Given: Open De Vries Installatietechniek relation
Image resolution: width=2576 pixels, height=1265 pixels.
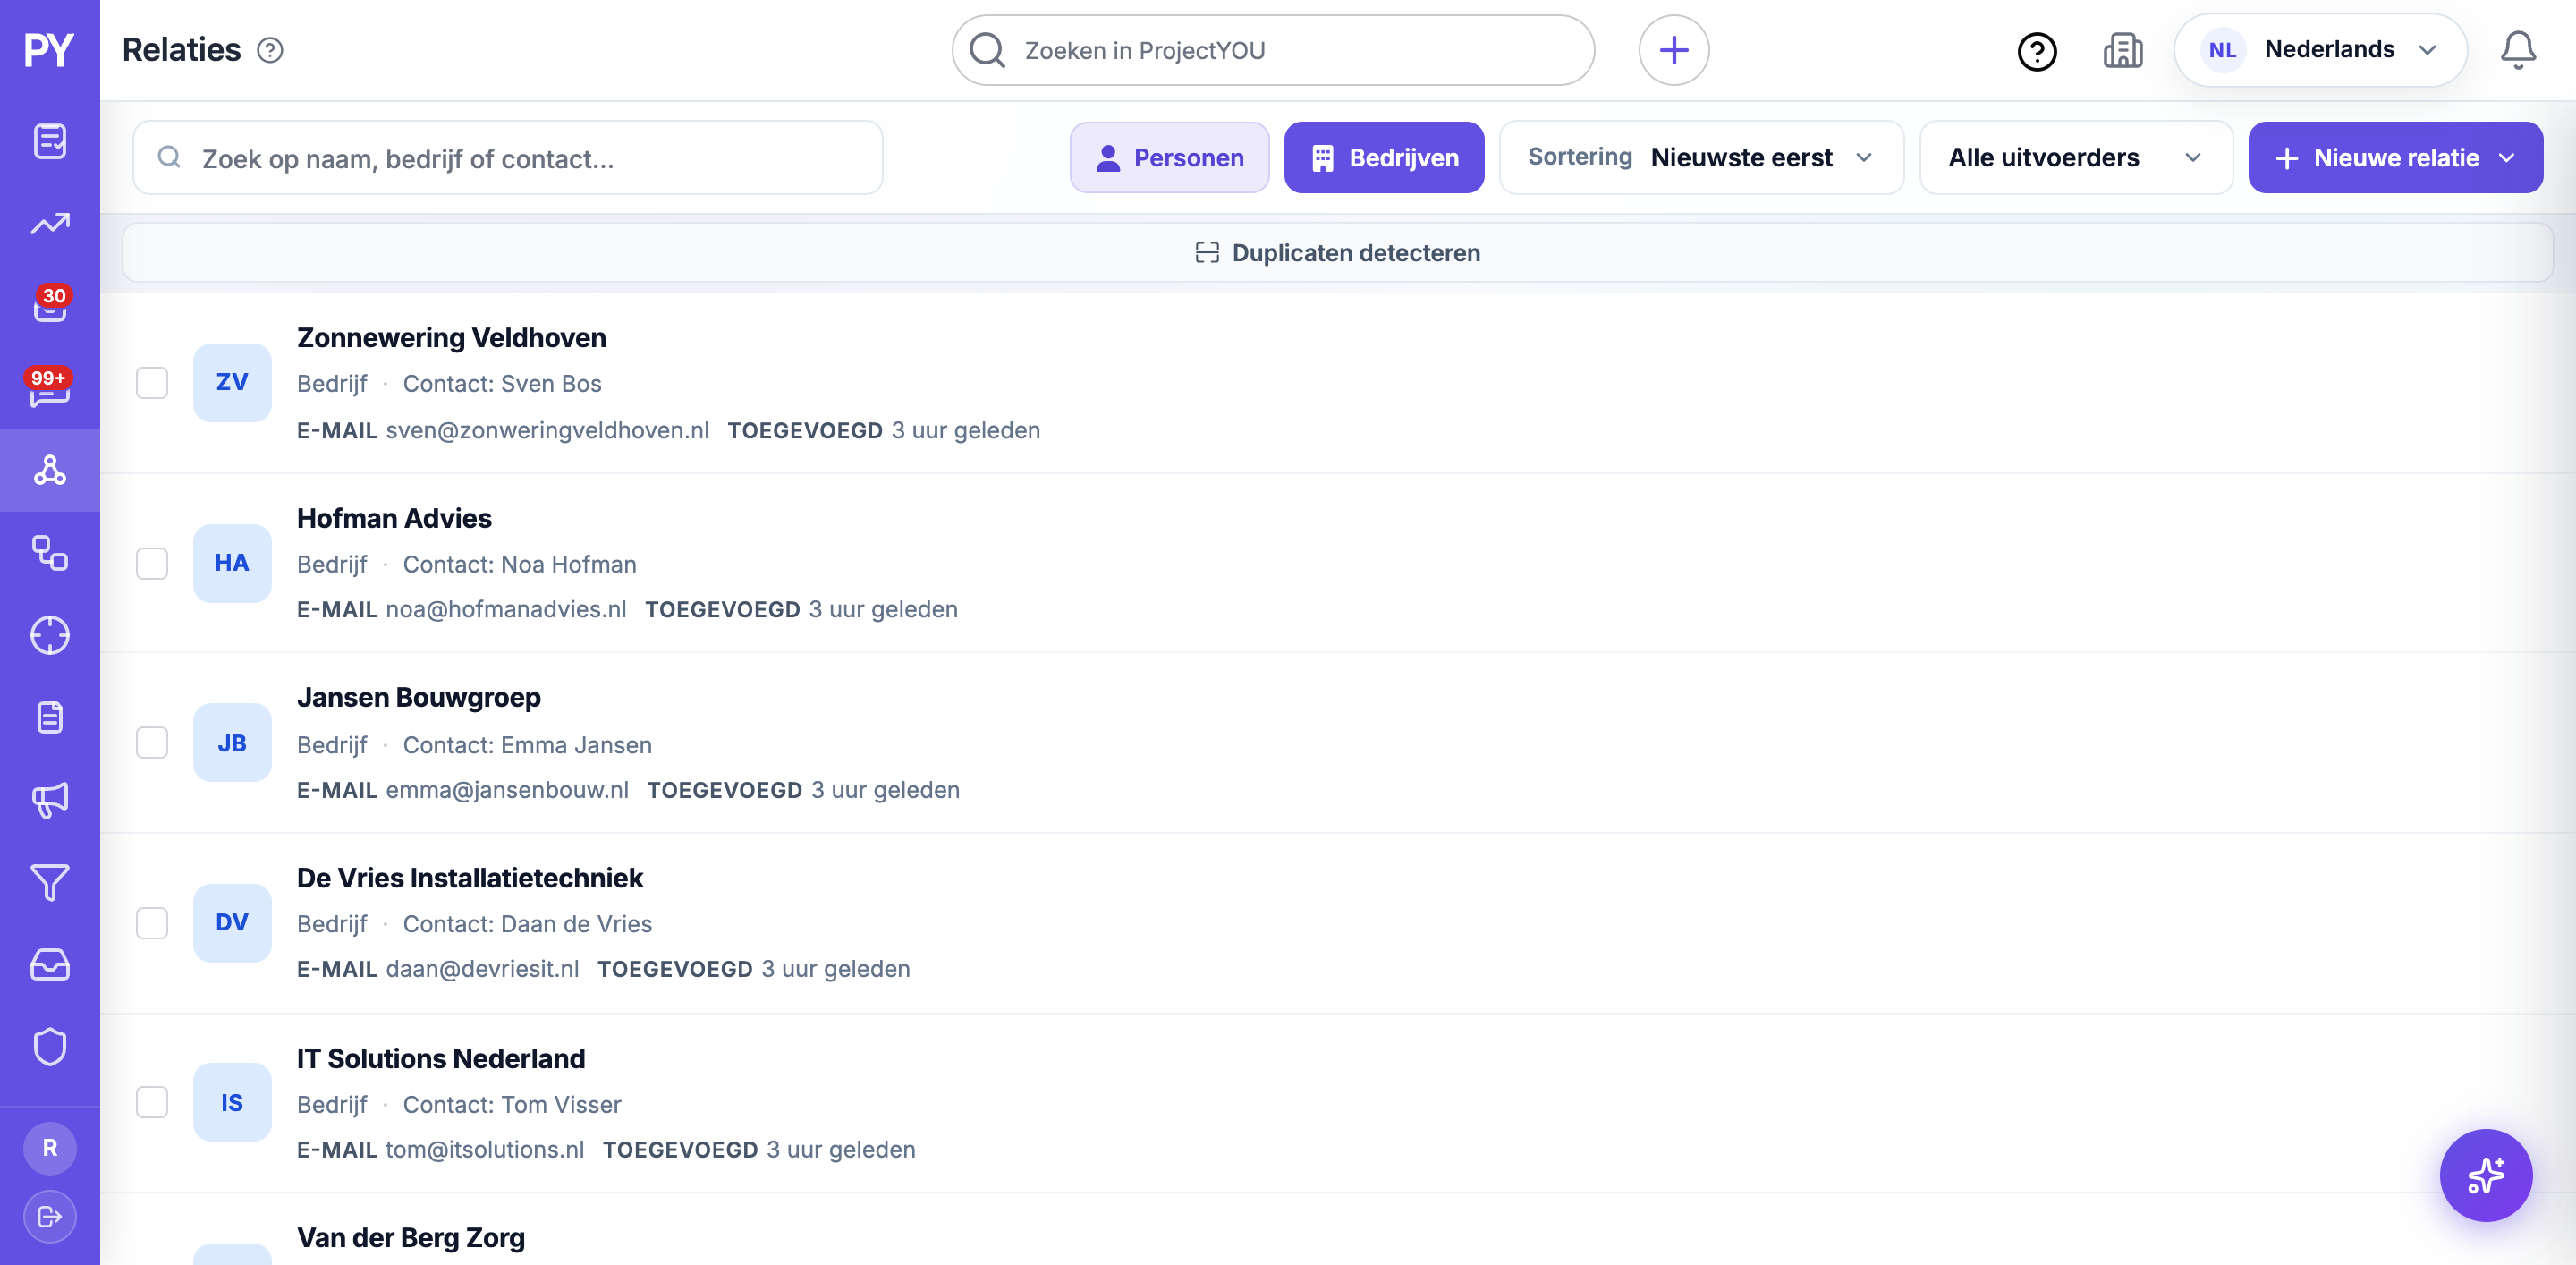Looking at the screenshot, I should click(x=469, y=878).
